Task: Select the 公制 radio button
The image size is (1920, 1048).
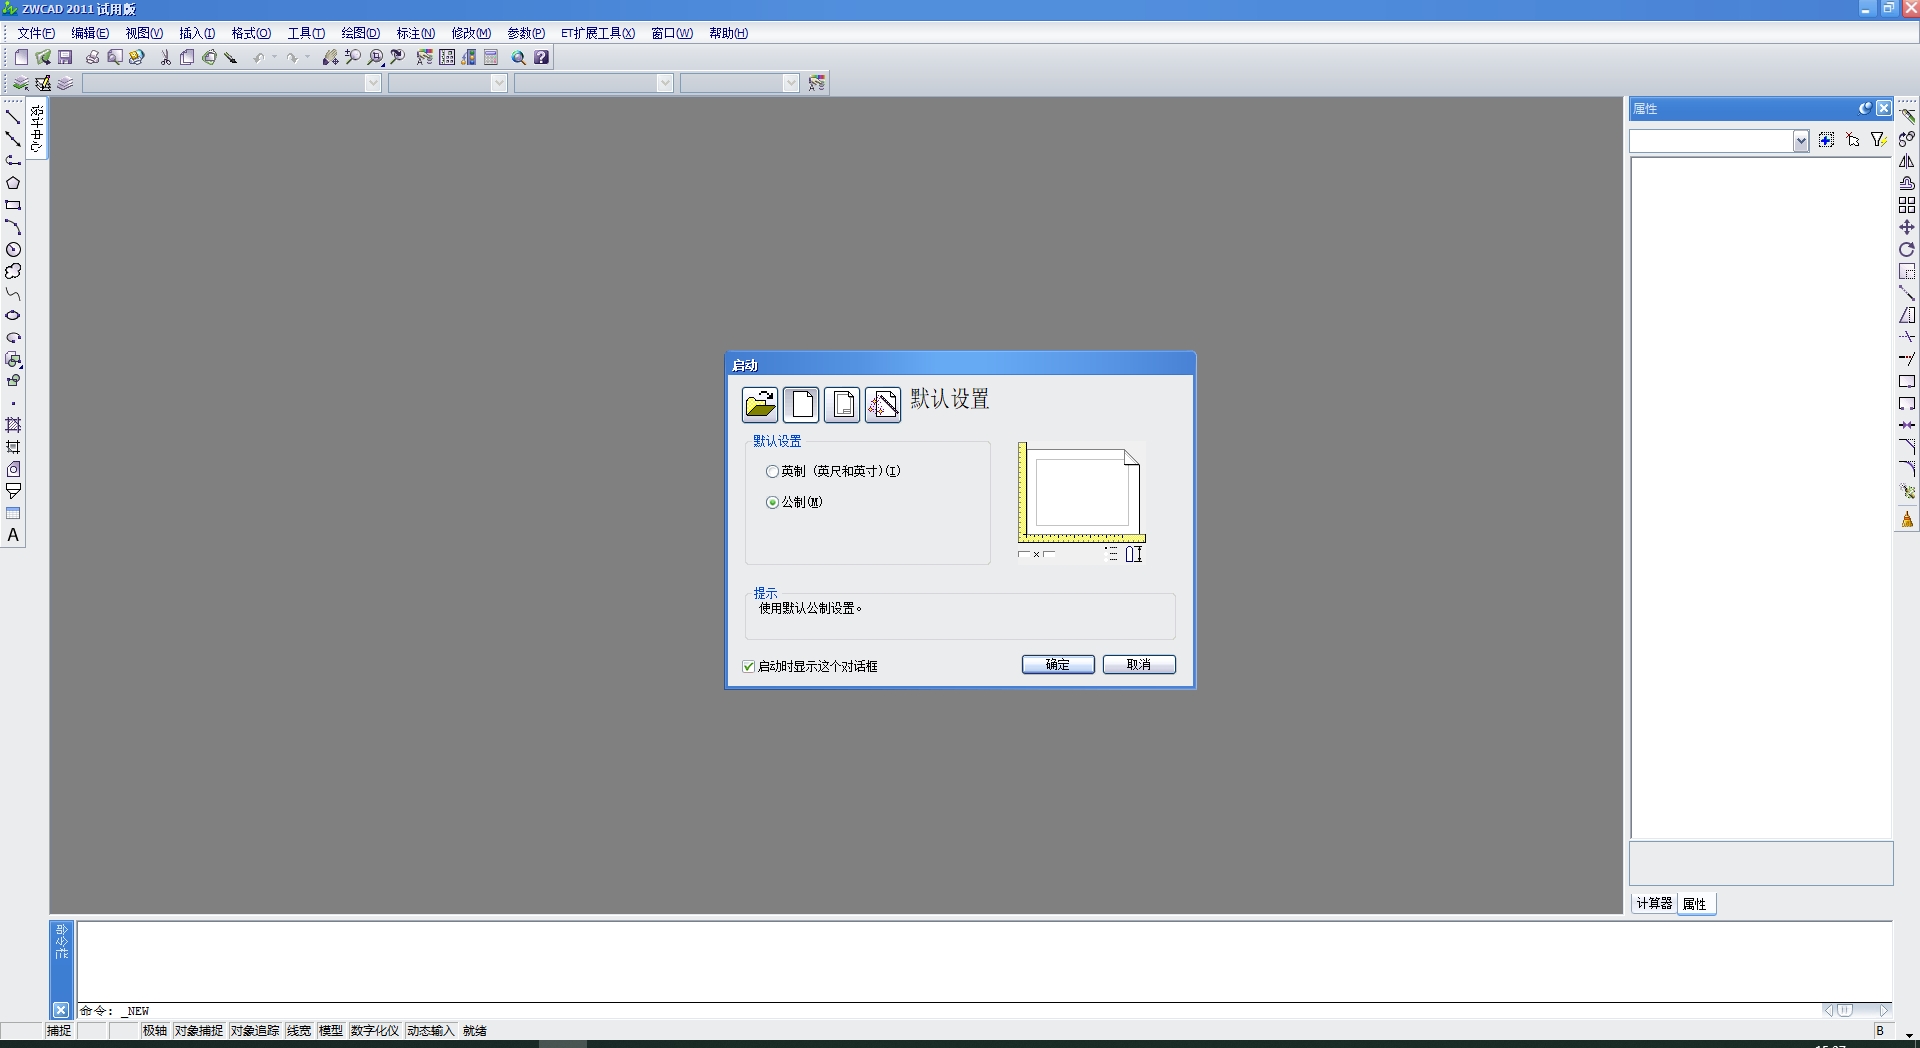Action: tap(772, 502)
